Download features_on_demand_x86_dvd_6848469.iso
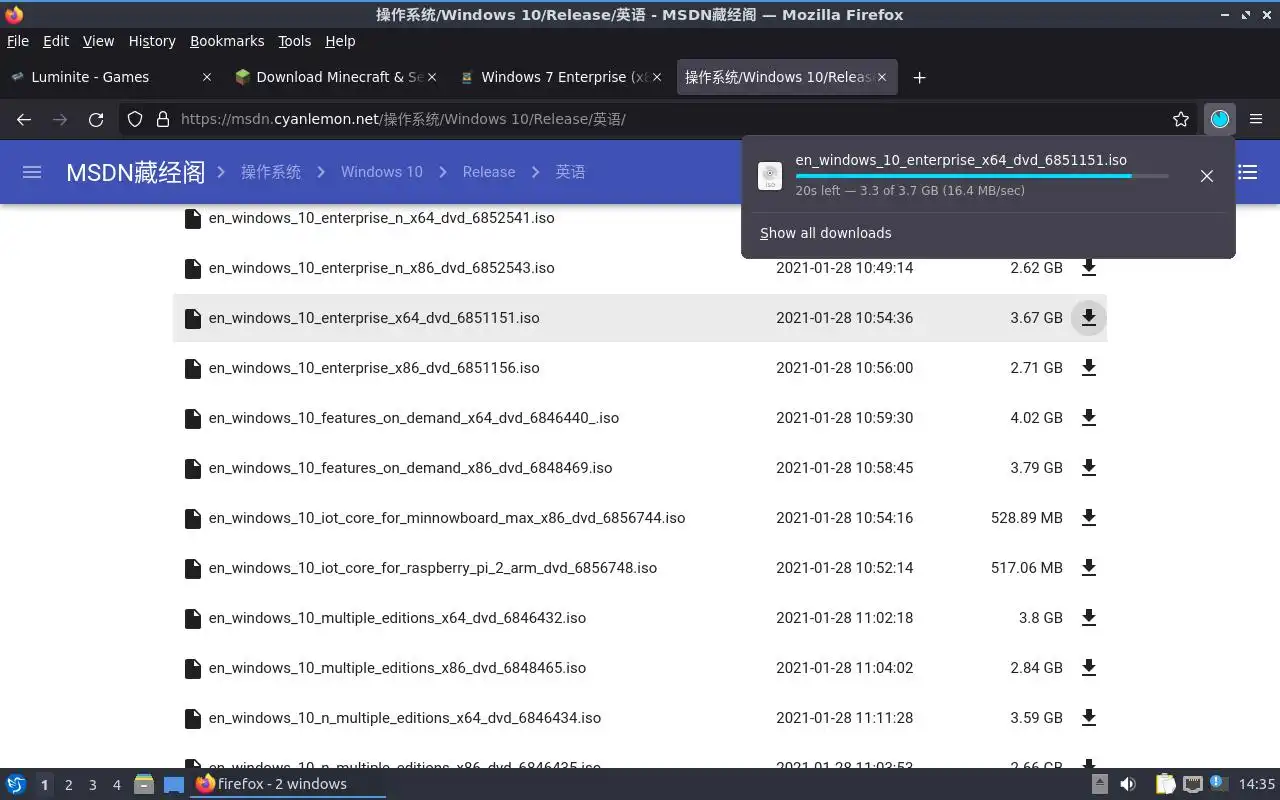The height and width of the screenshot is (800, 1280). click(1089, 468)
